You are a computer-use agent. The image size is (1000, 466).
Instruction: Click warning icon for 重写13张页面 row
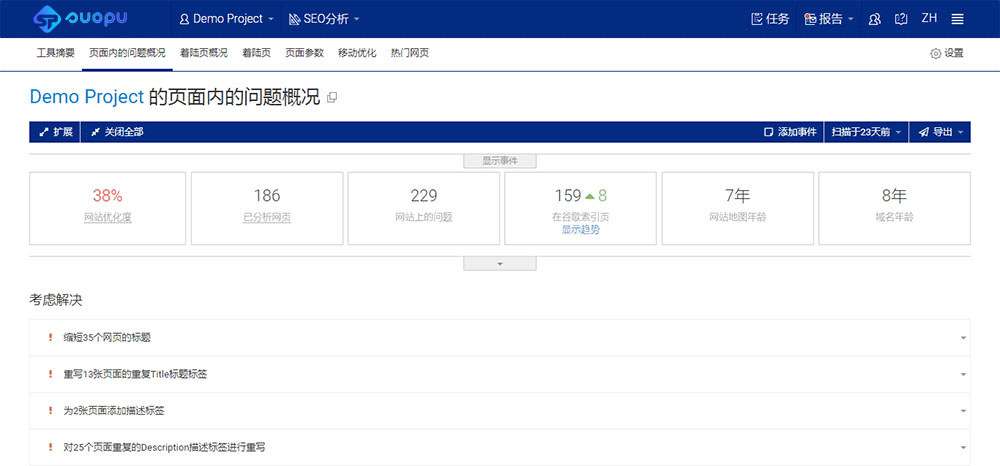(50, 374)
